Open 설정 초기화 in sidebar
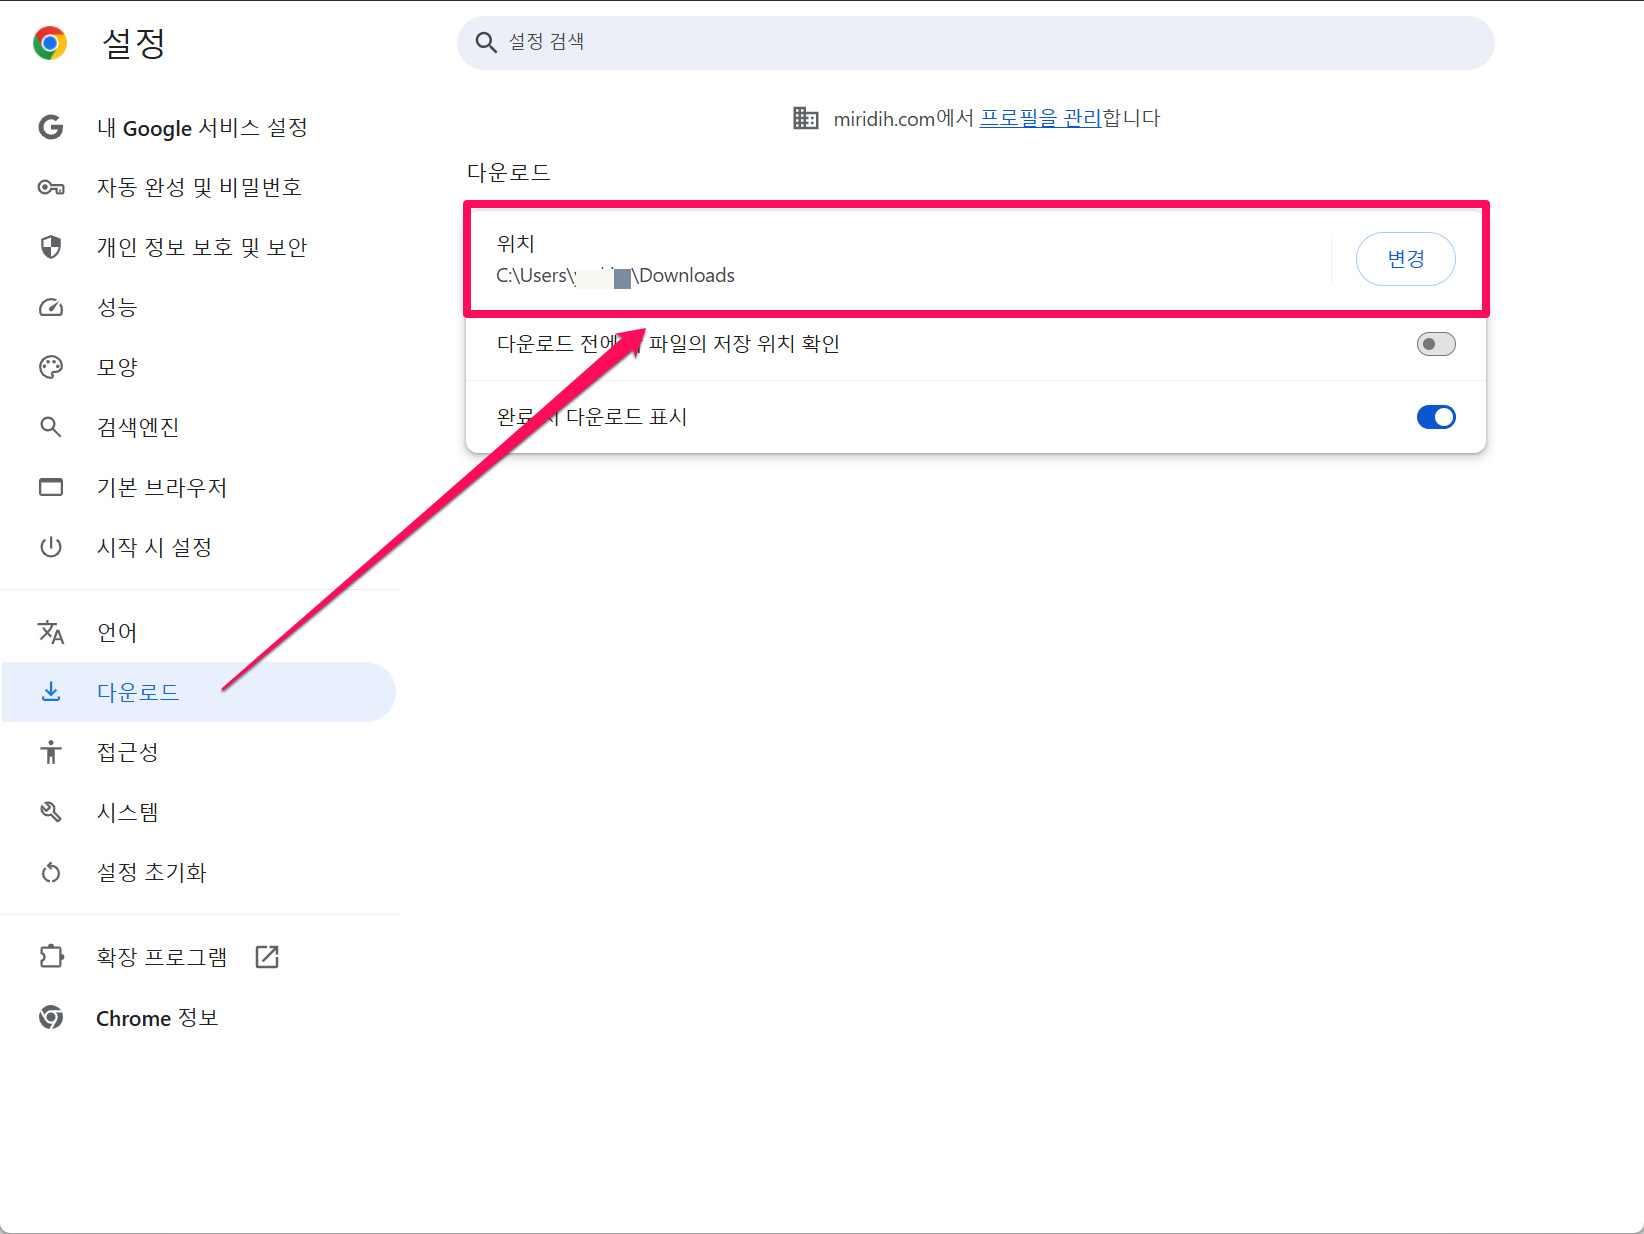Viewport: 1644px width, 1234px height. pos(151,872)
